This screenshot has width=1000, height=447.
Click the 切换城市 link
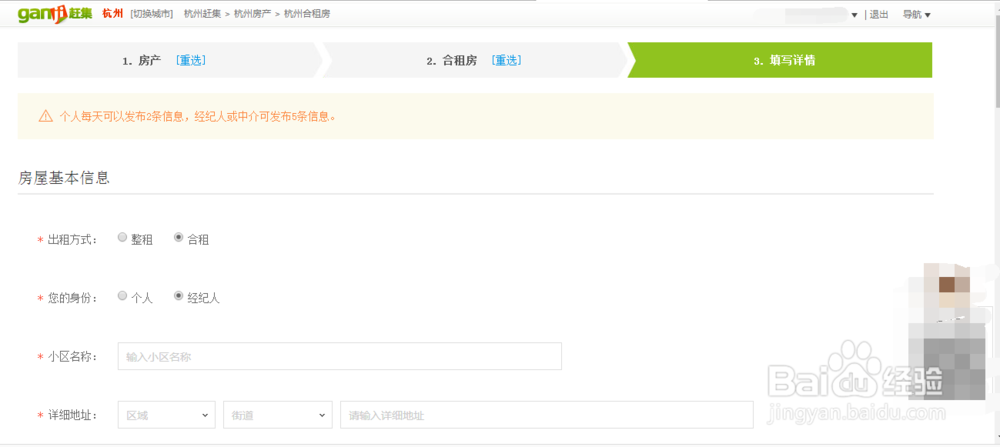[x=151, y=14]
